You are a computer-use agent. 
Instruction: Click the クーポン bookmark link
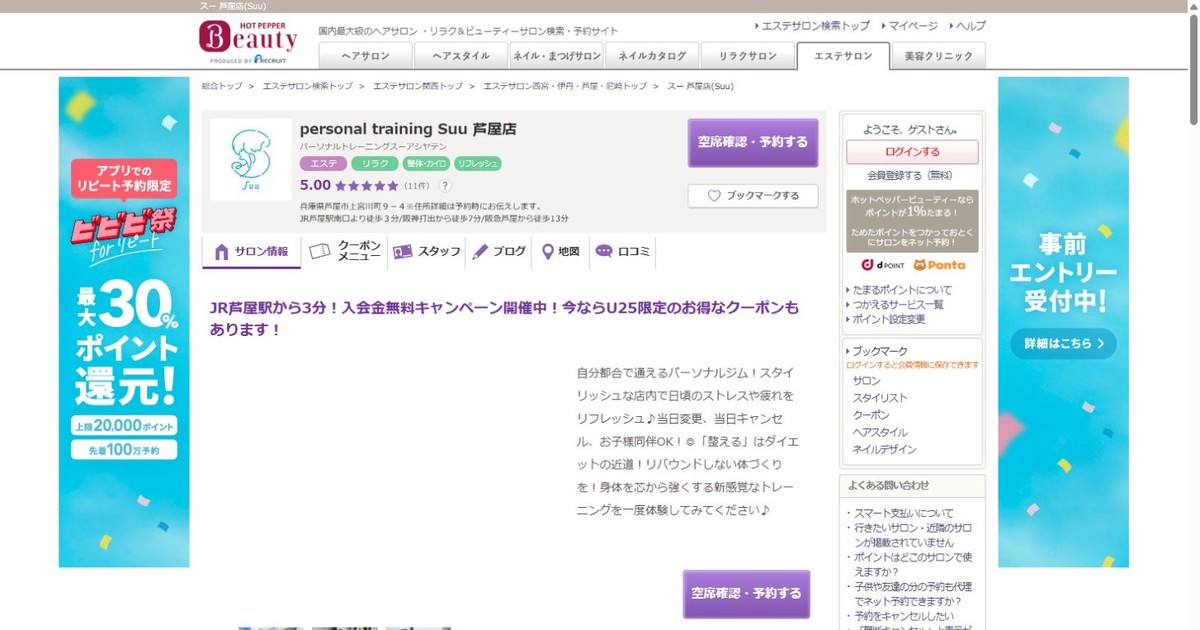pos(871,415)
